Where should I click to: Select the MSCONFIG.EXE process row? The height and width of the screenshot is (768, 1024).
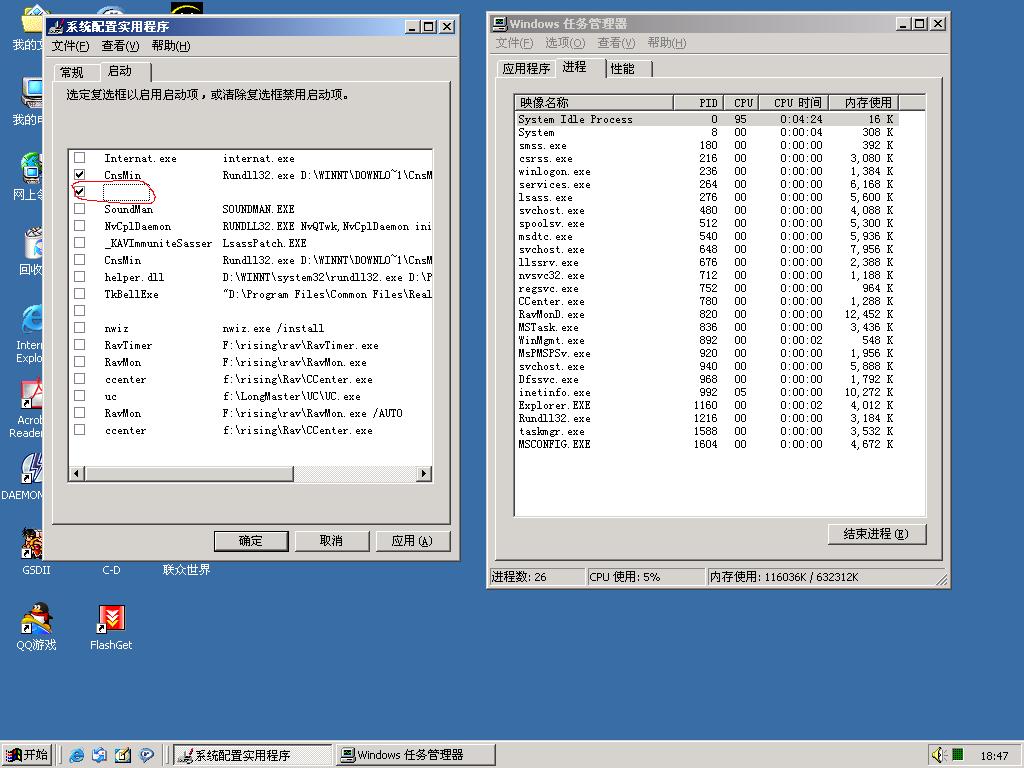(x=707, y=444)
